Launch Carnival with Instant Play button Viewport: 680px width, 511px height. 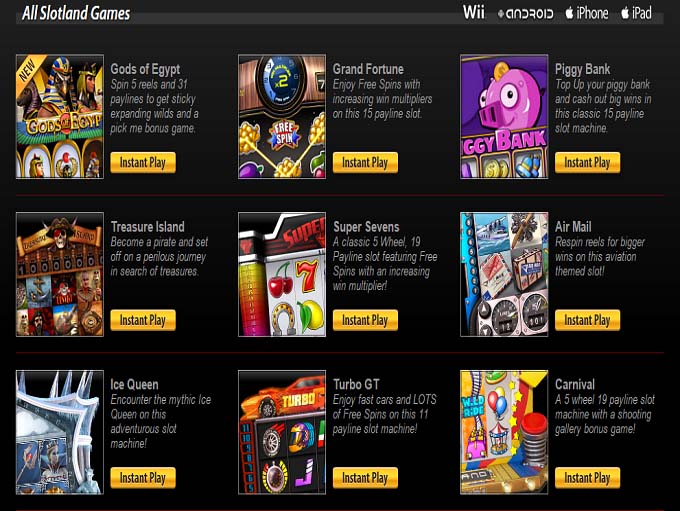tap(587, 478)
